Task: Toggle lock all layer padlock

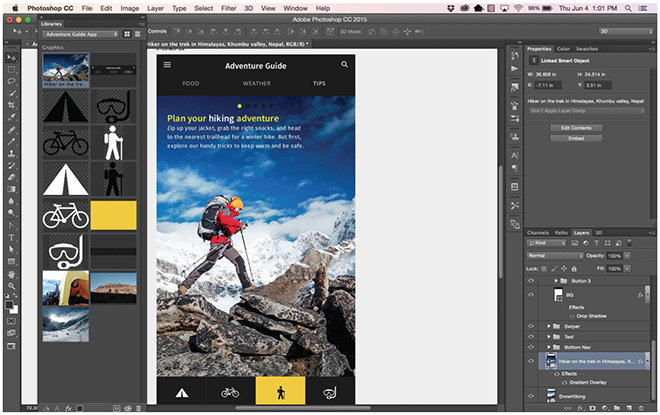Action: tap(574, 269)
